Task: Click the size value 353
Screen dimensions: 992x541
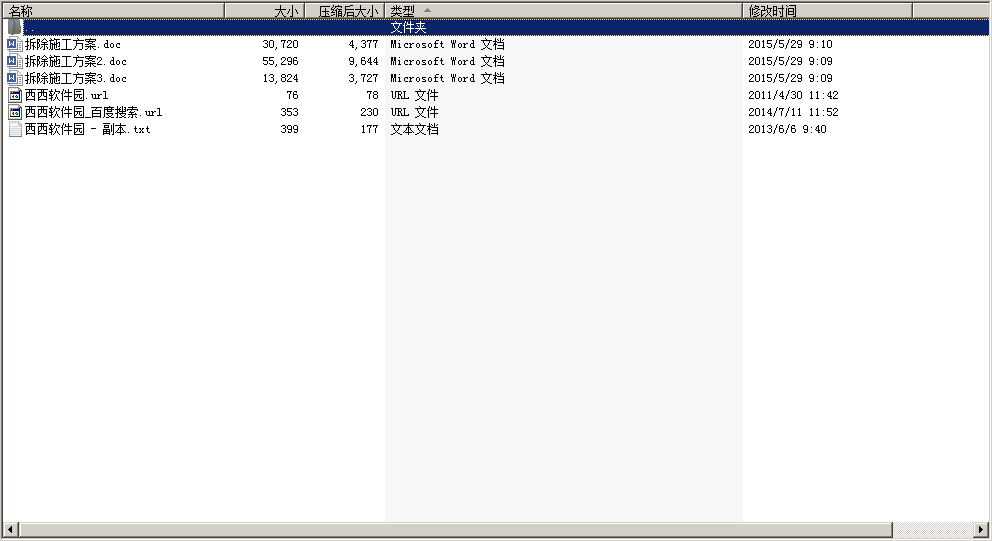Action: click(x=289, y=113)
